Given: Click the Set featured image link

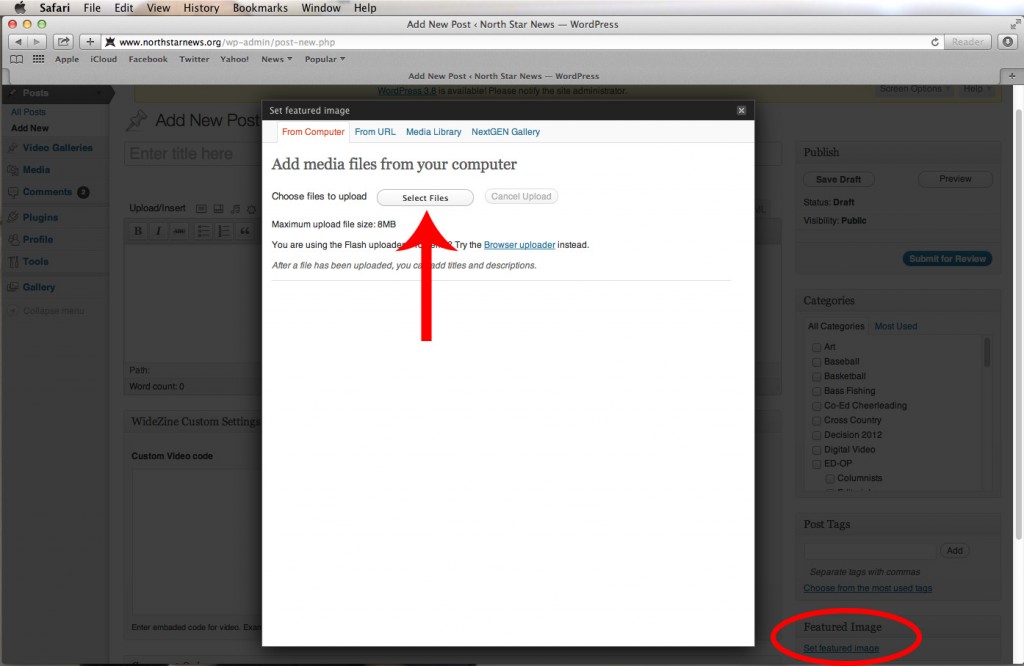Looking at the screenshot, I should point(840,648).
